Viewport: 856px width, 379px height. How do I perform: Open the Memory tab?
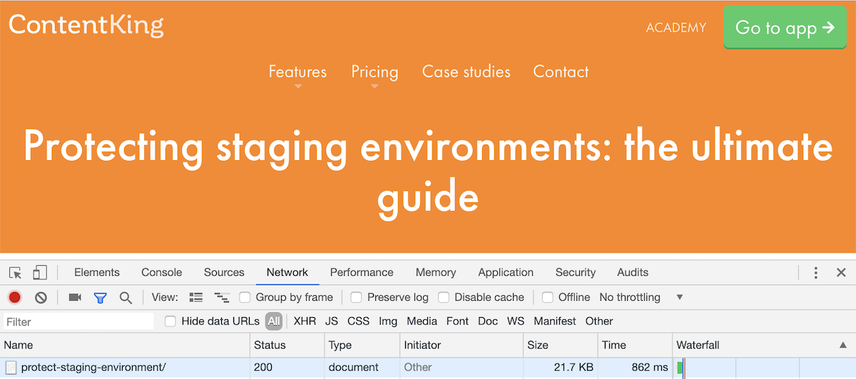(436, 273)
